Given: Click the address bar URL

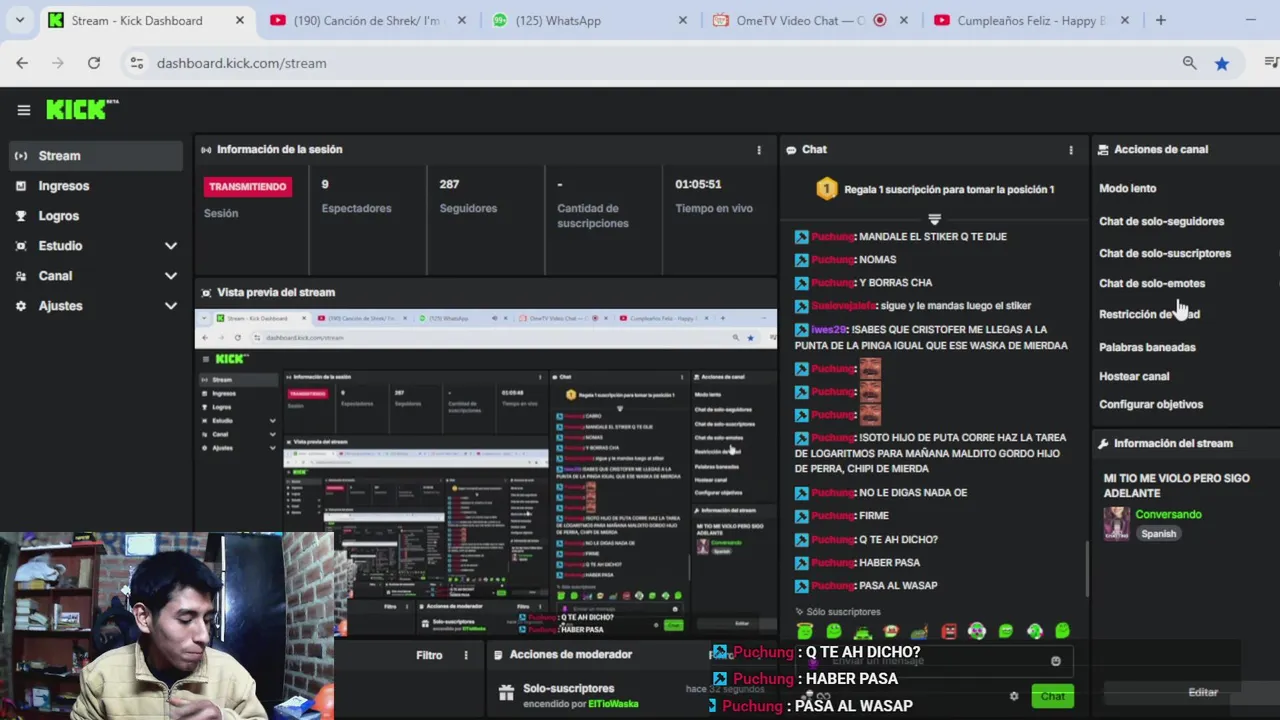Looking at the screenshot, I should tap(241, 63).
